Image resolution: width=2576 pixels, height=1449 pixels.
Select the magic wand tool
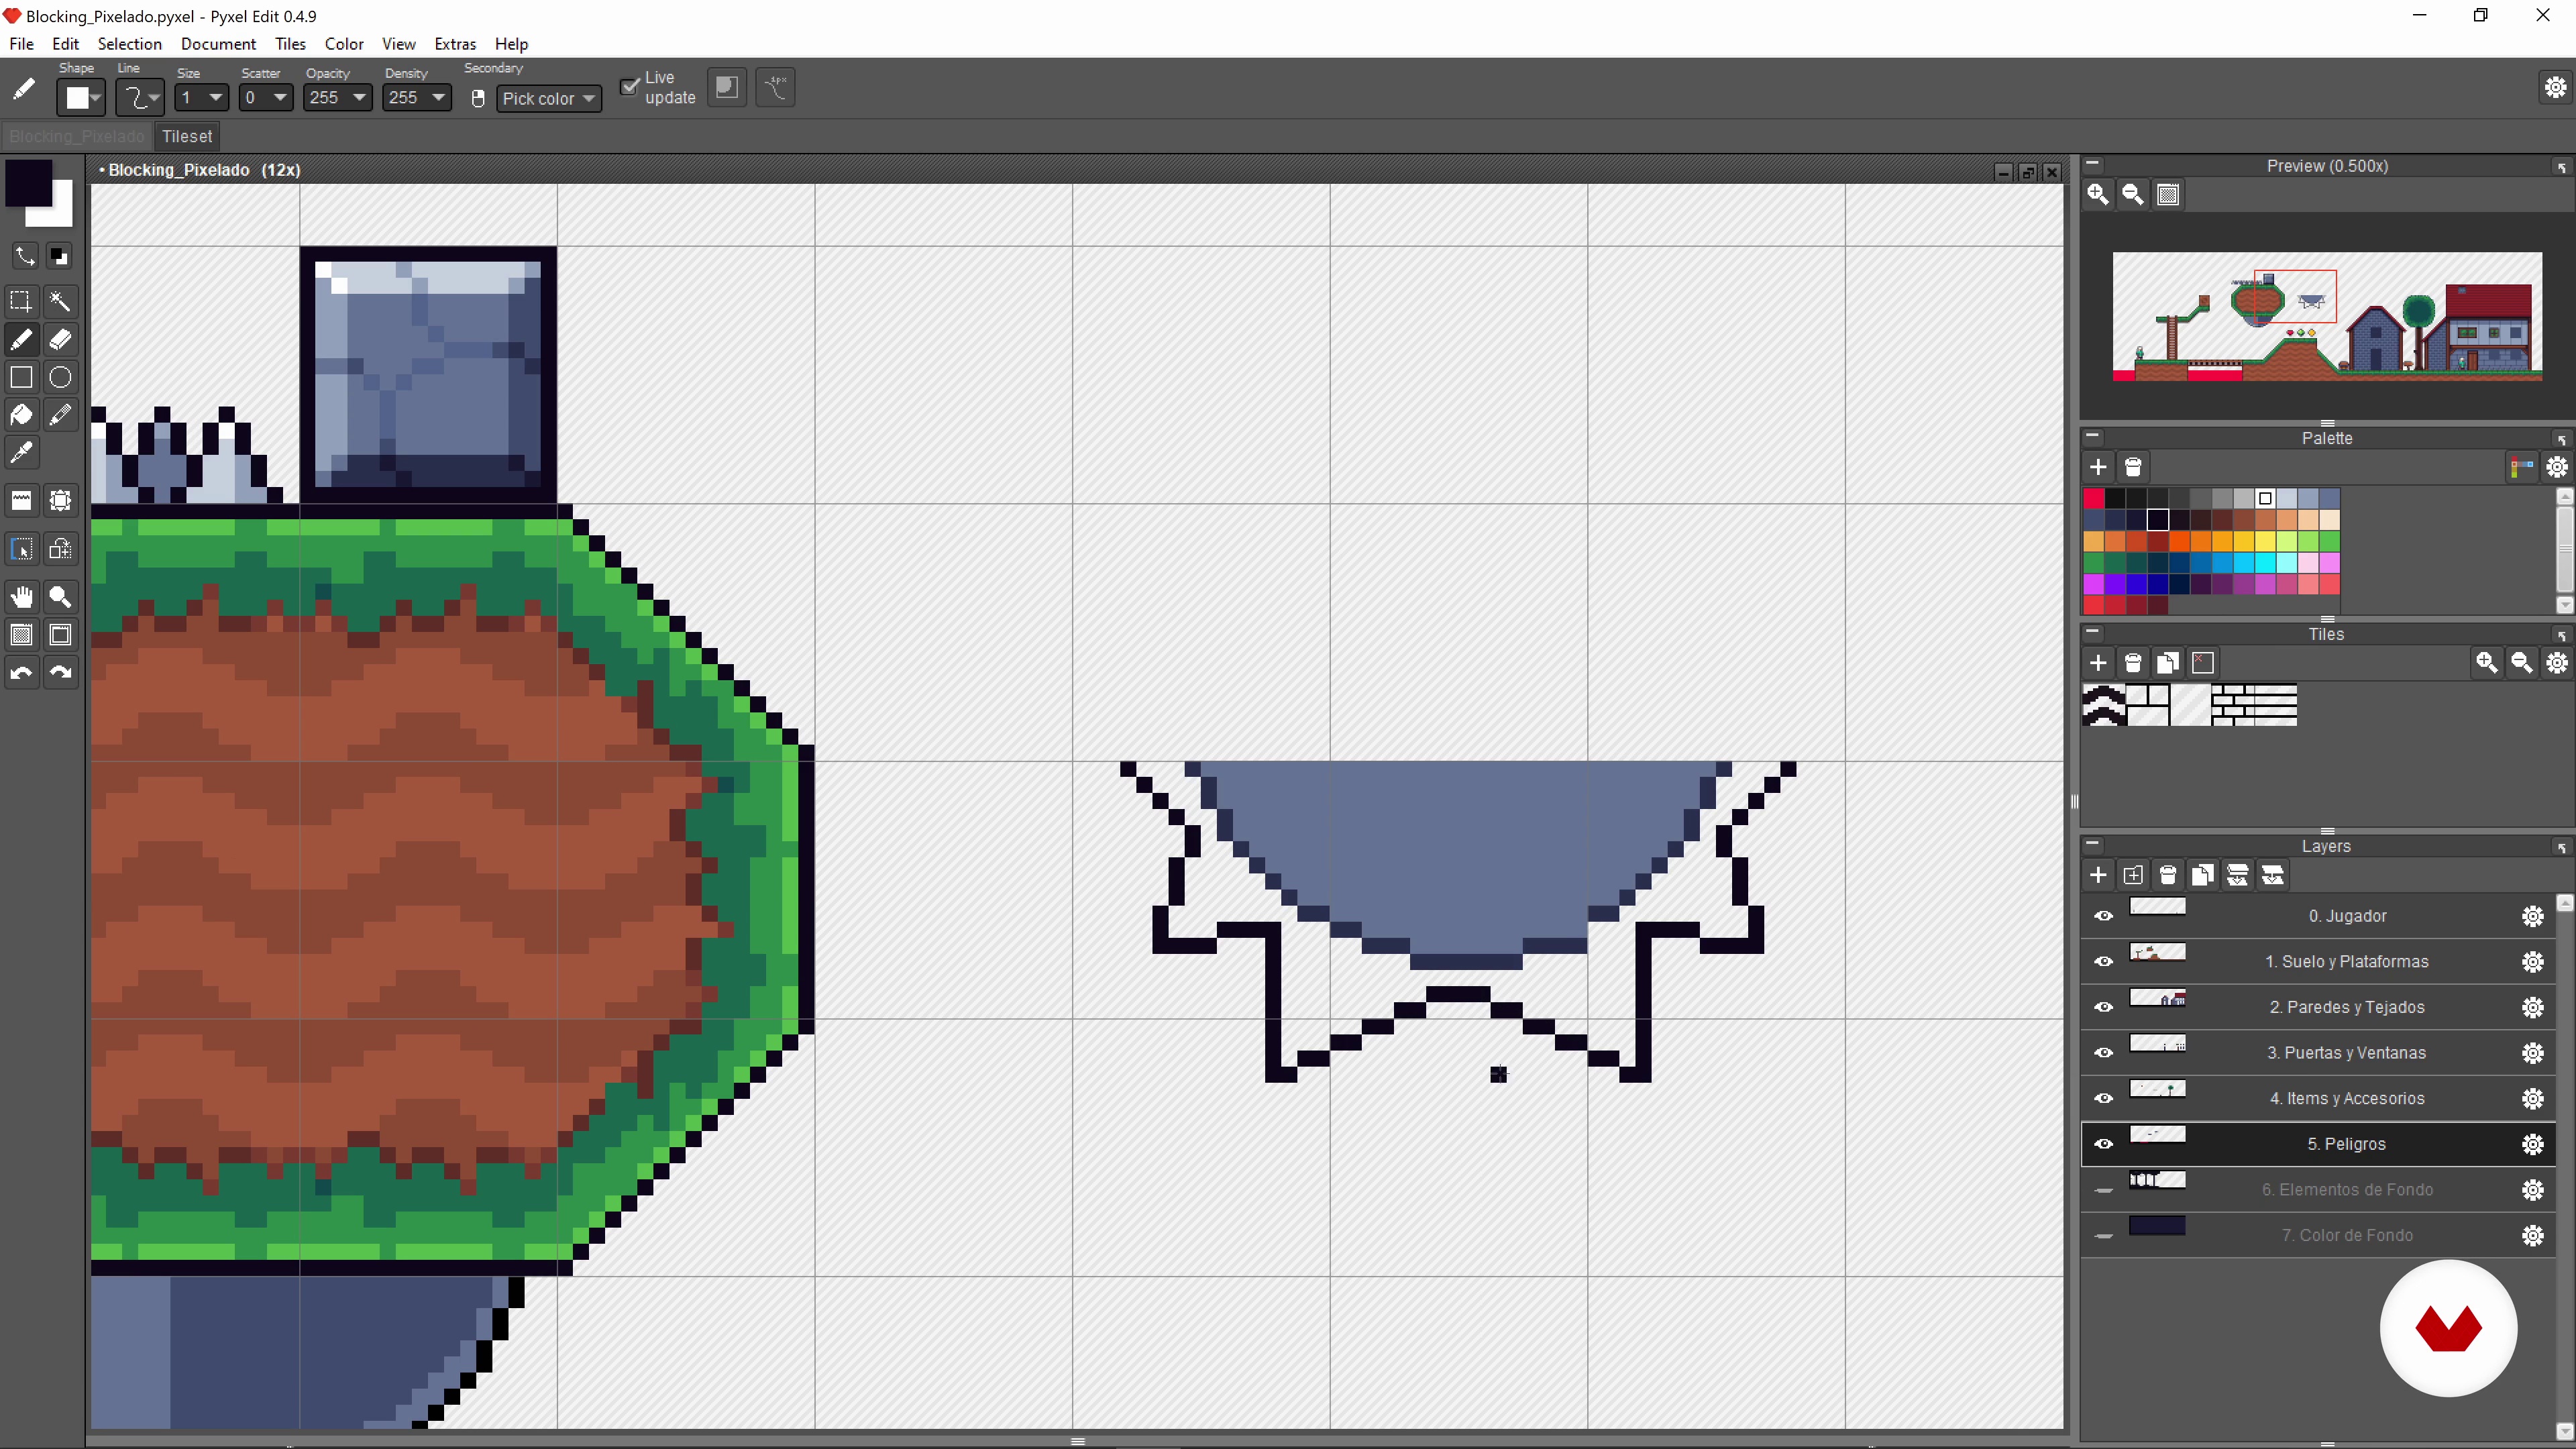pos(60,301)
